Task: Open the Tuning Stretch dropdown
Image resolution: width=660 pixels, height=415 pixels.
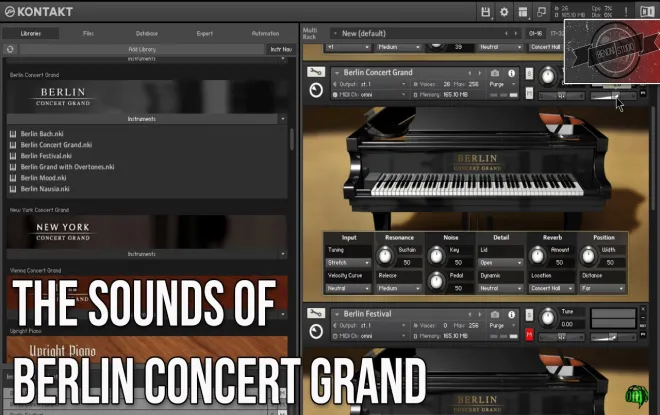Action: pyautogui.click(x=348, y=263)
